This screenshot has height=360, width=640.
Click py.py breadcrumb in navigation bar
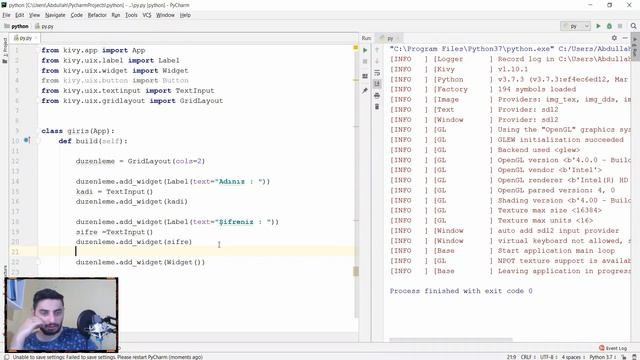coord(45,26)
